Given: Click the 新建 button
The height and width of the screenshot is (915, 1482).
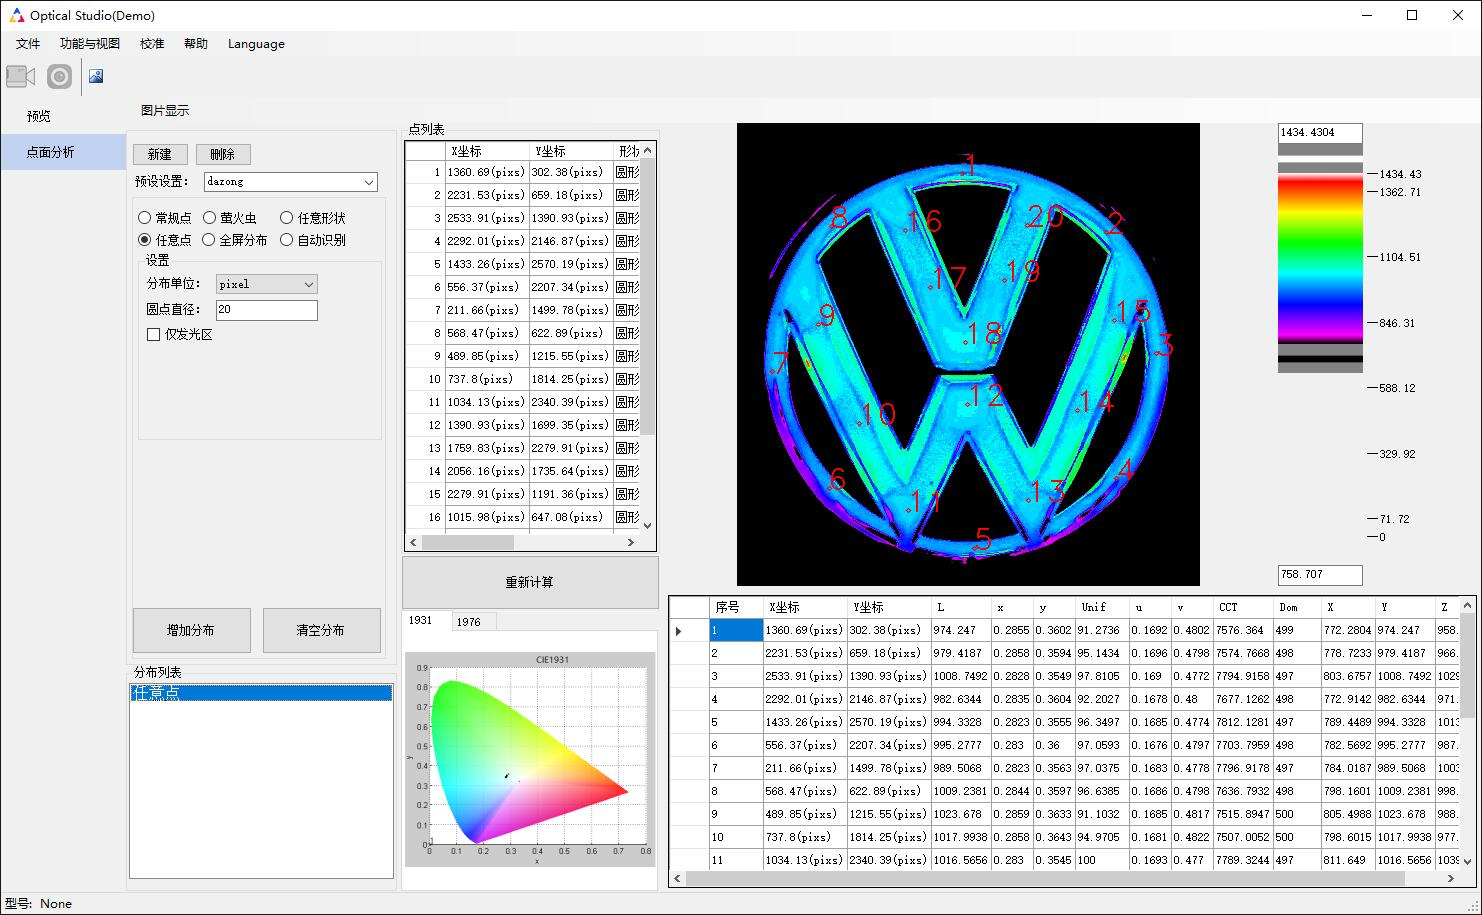Looking at the screenshot, I should pos(160,154).
